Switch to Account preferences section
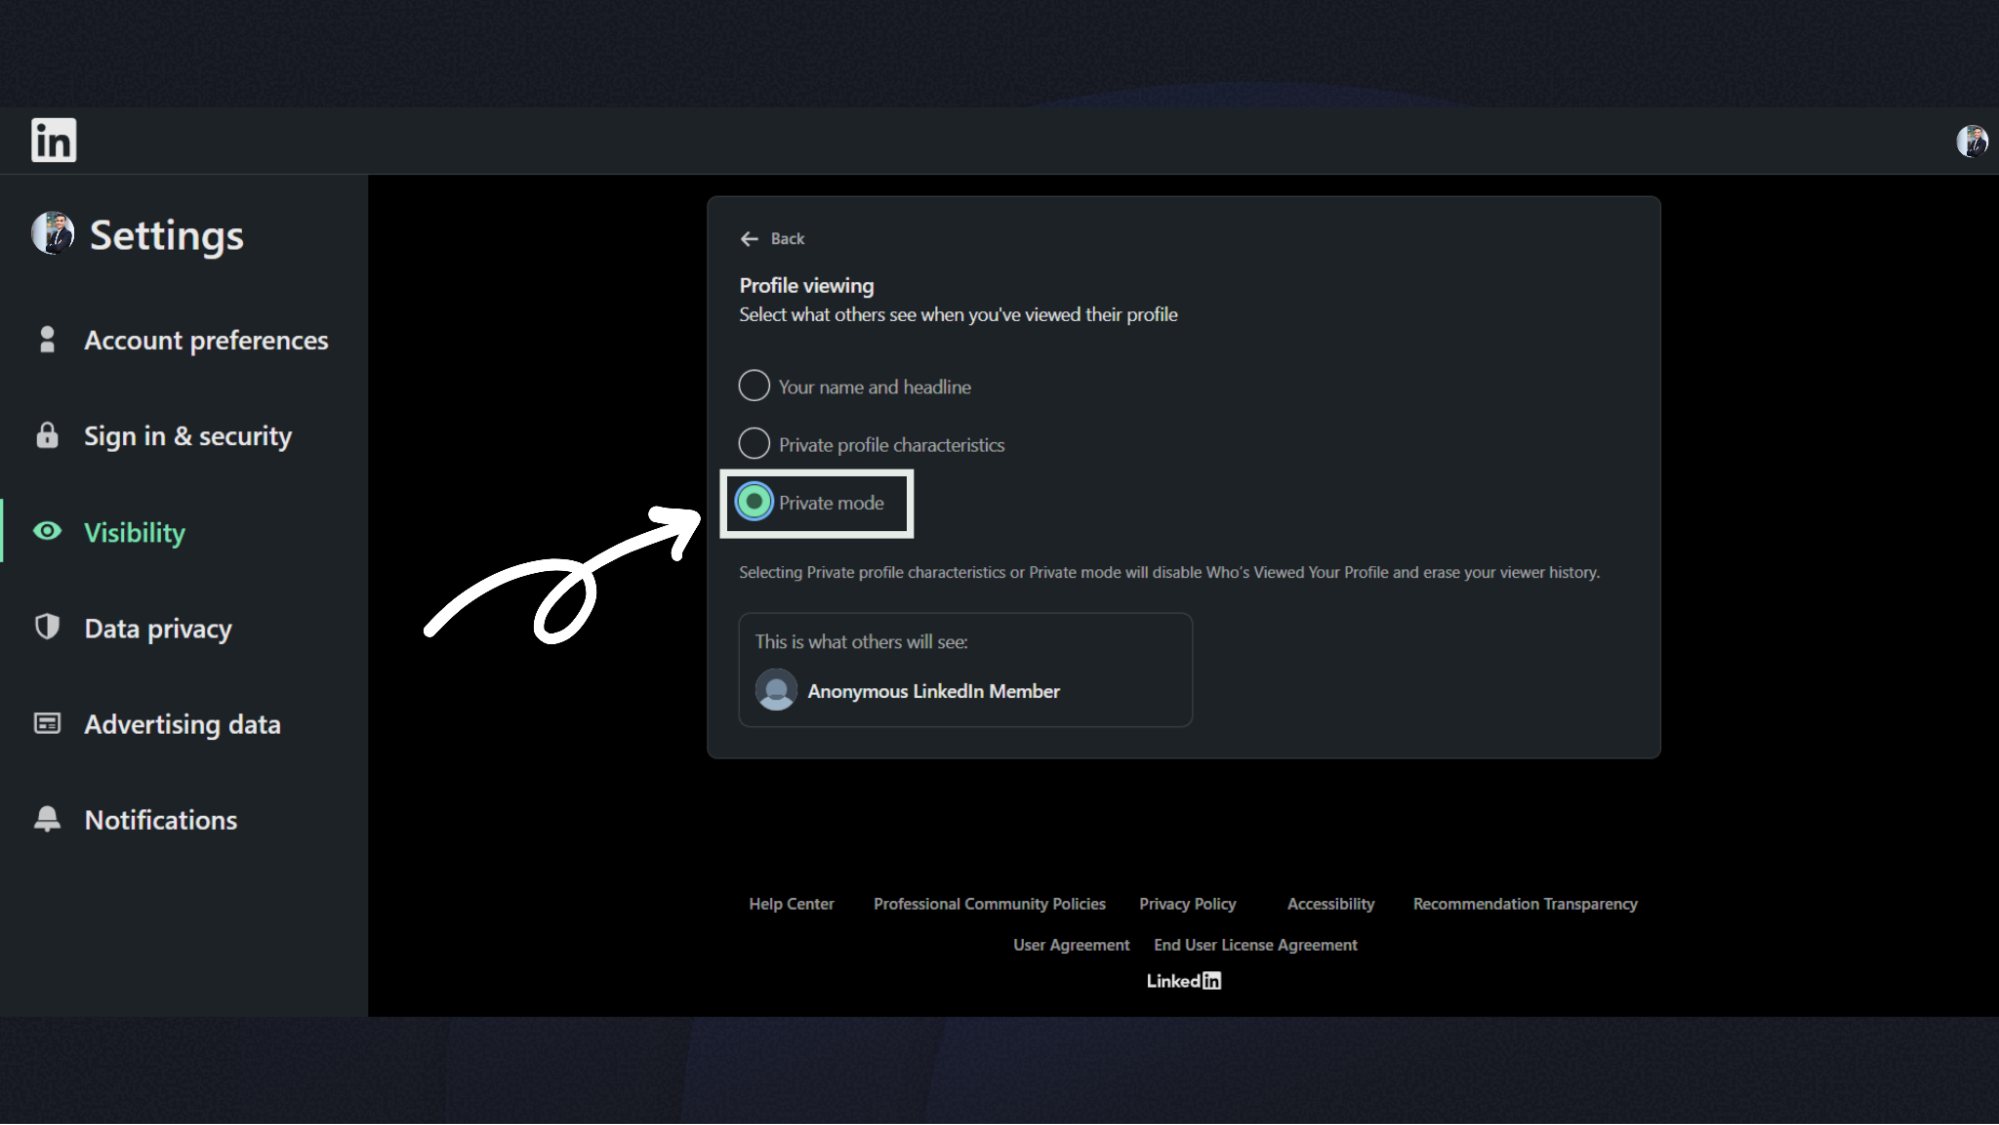Screen dimensions: 1999x1125 point(206,340)
